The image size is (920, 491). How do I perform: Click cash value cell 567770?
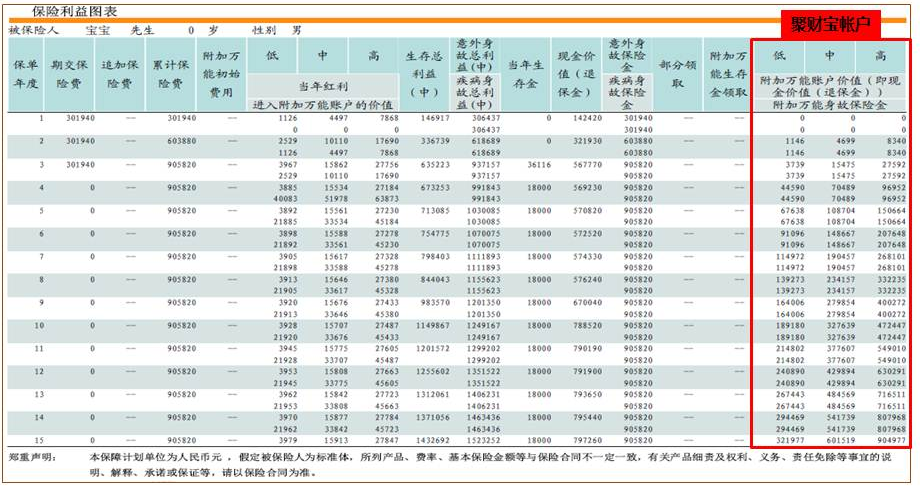[587, 165]
